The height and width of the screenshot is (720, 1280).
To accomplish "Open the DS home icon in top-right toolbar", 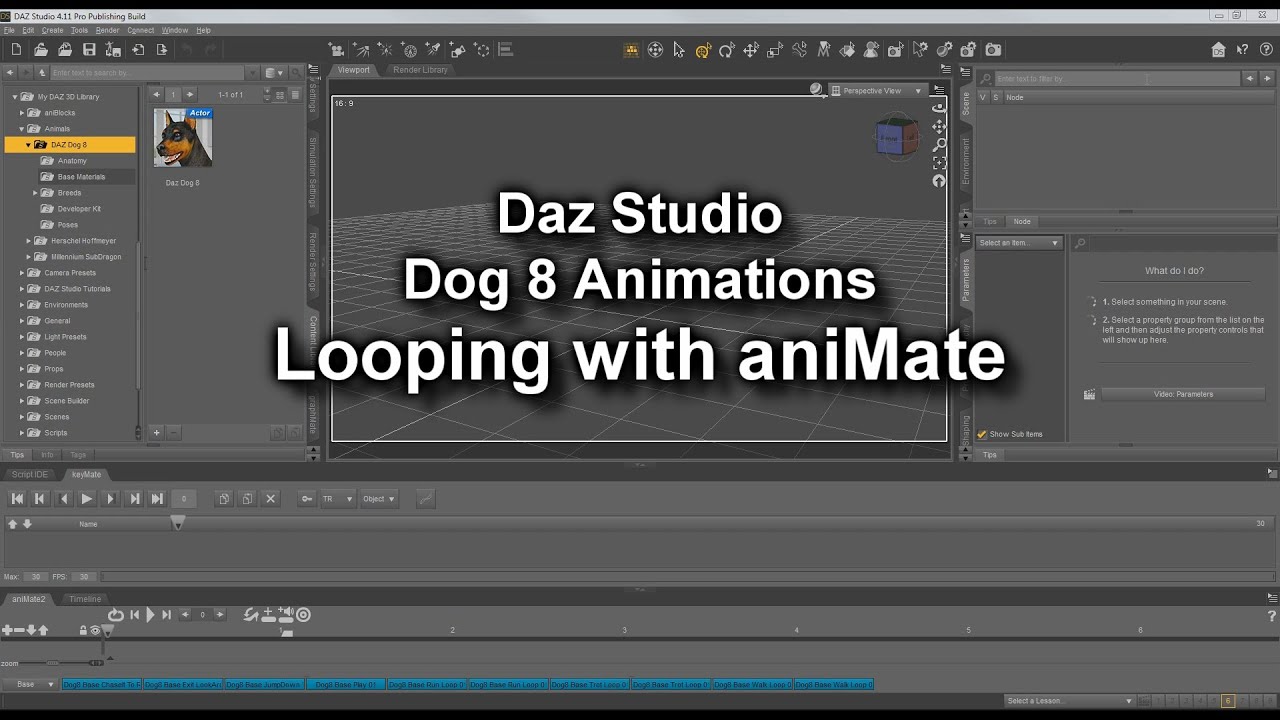I will (1218, 50).
